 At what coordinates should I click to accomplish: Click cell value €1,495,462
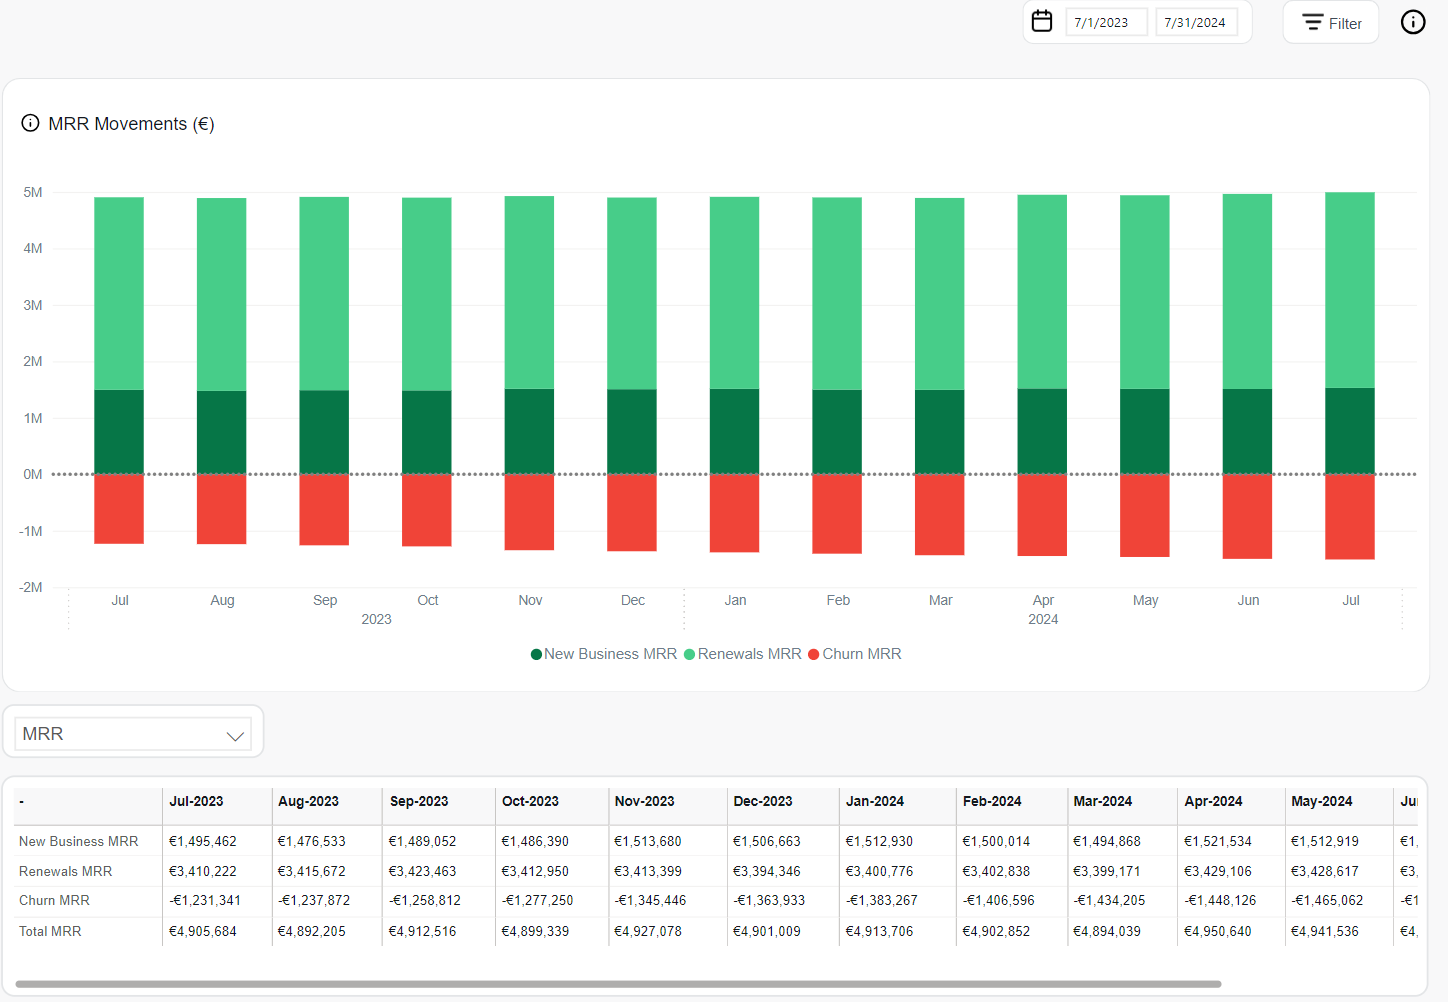(x=203, y=841)
